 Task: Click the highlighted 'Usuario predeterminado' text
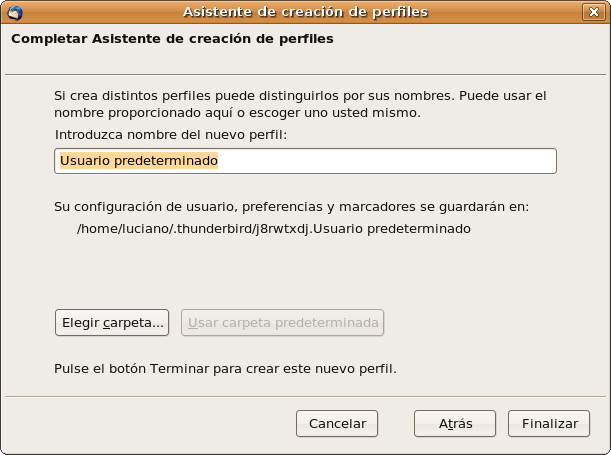click(x=139, y=160)
